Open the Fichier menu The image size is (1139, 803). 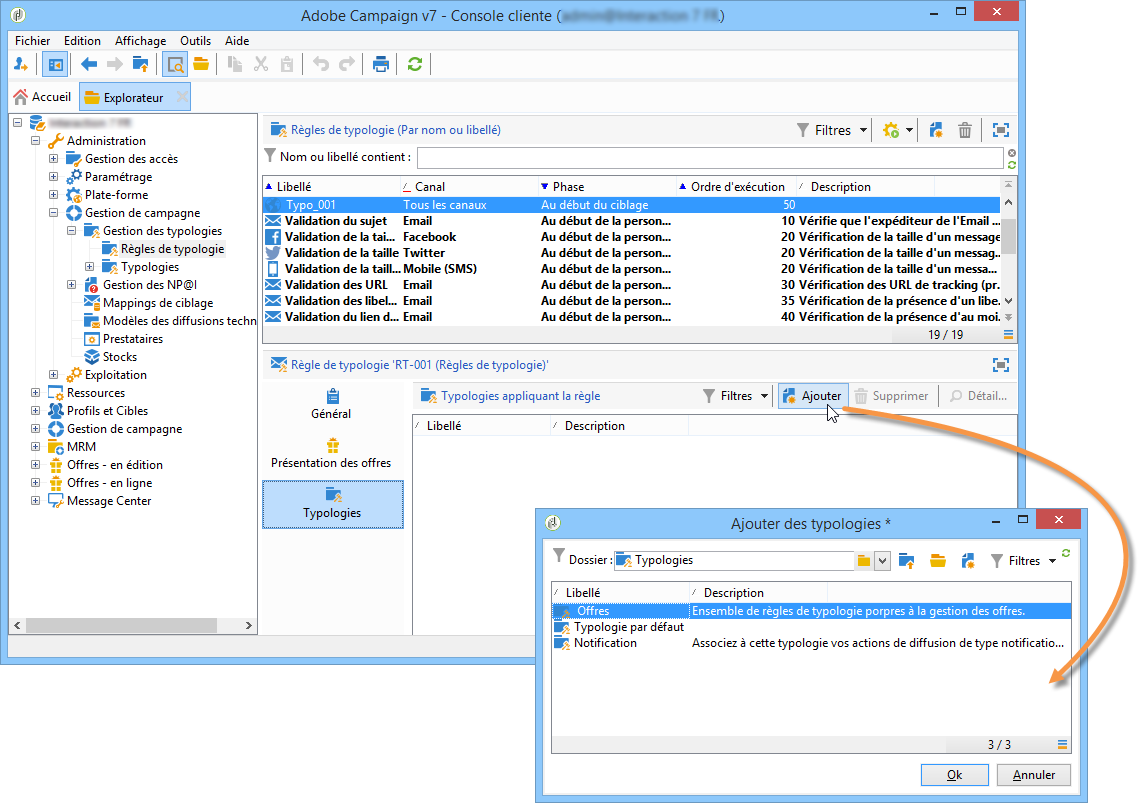point(33,41)
